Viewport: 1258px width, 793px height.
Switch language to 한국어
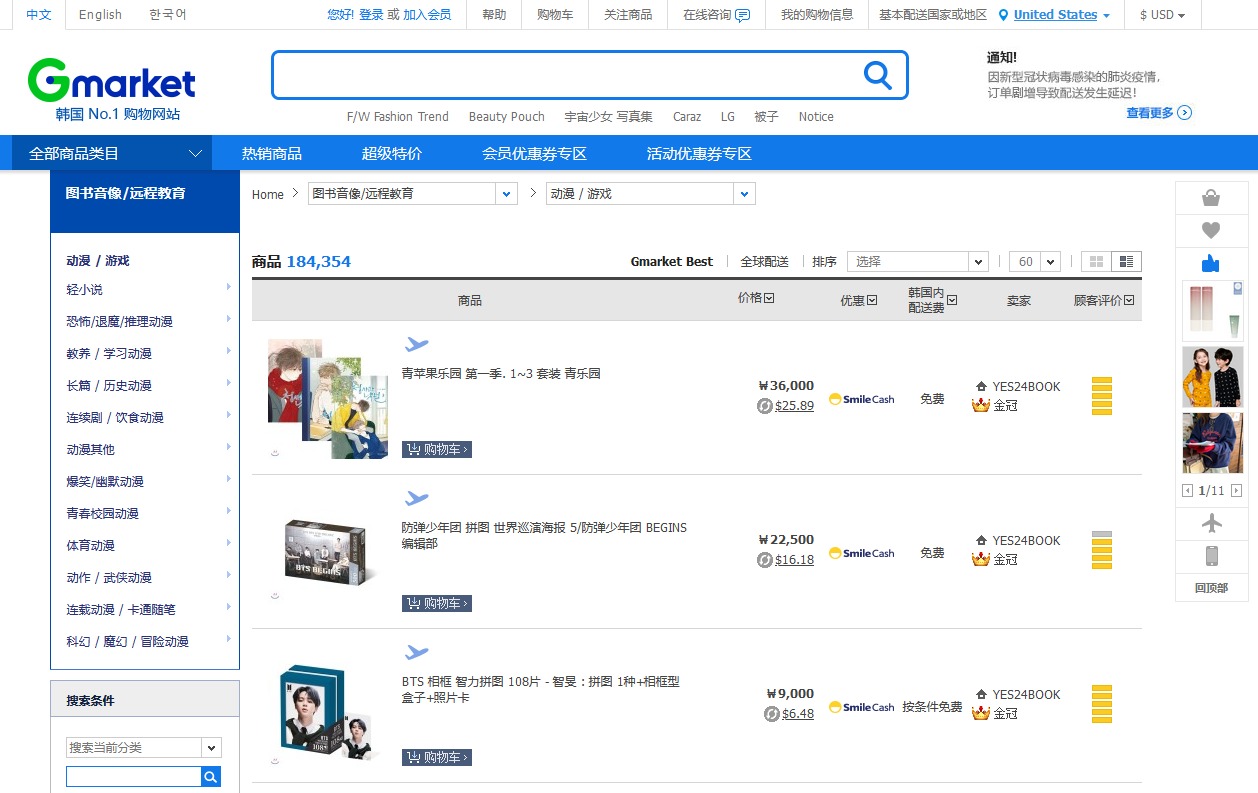[x=168, y=15]
